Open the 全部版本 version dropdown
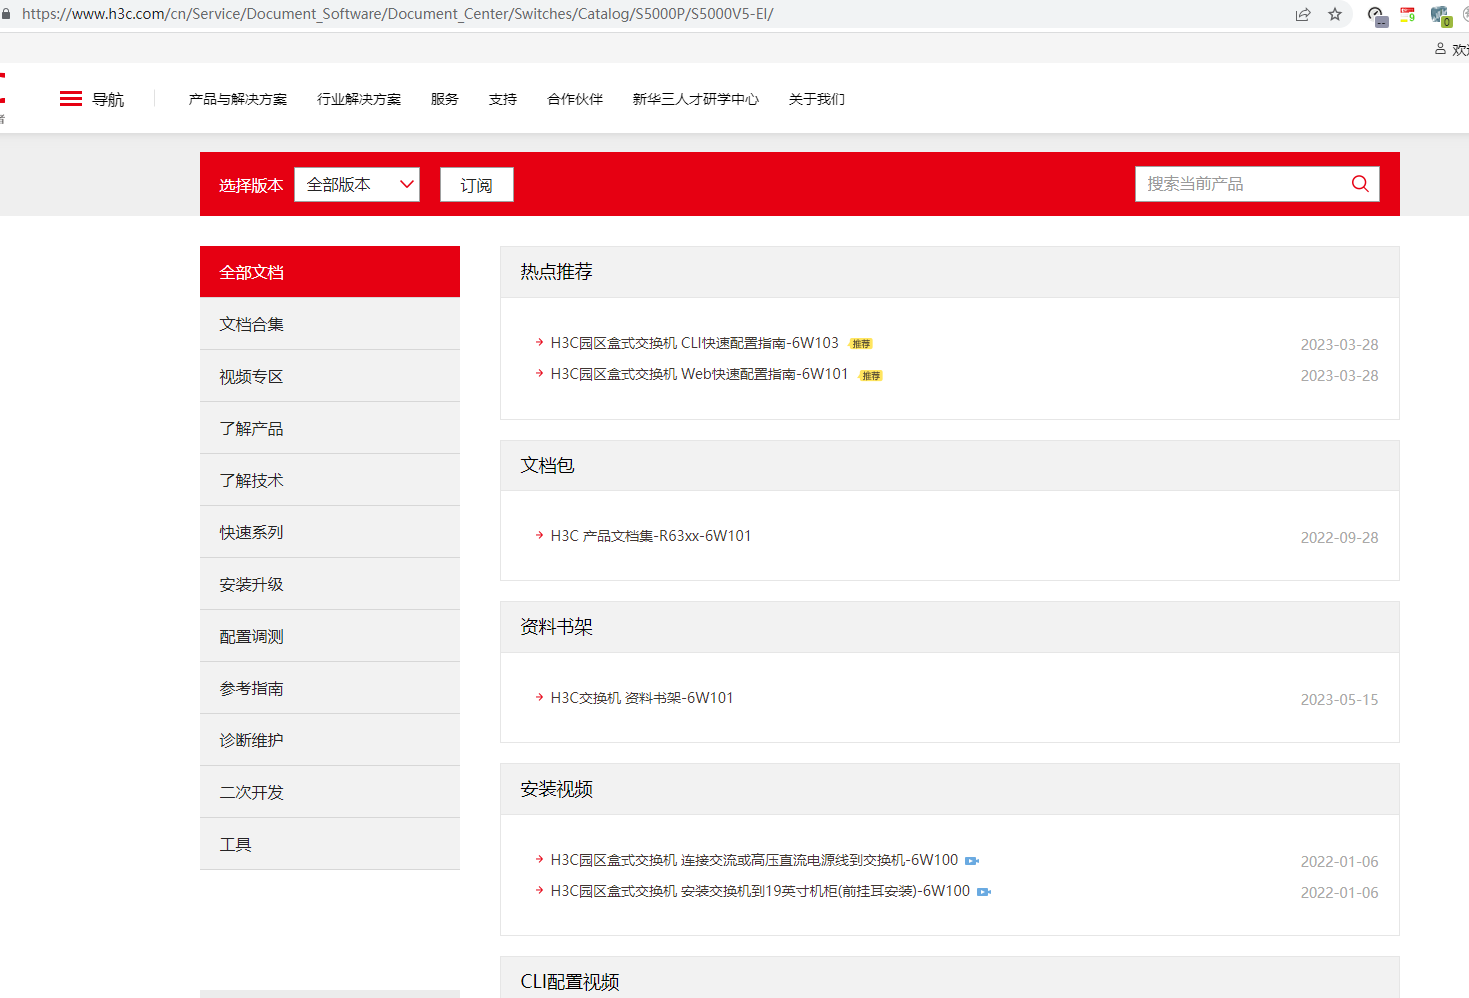The height and width of the screenshot is (998, 1469). click(x=357, y=185)
